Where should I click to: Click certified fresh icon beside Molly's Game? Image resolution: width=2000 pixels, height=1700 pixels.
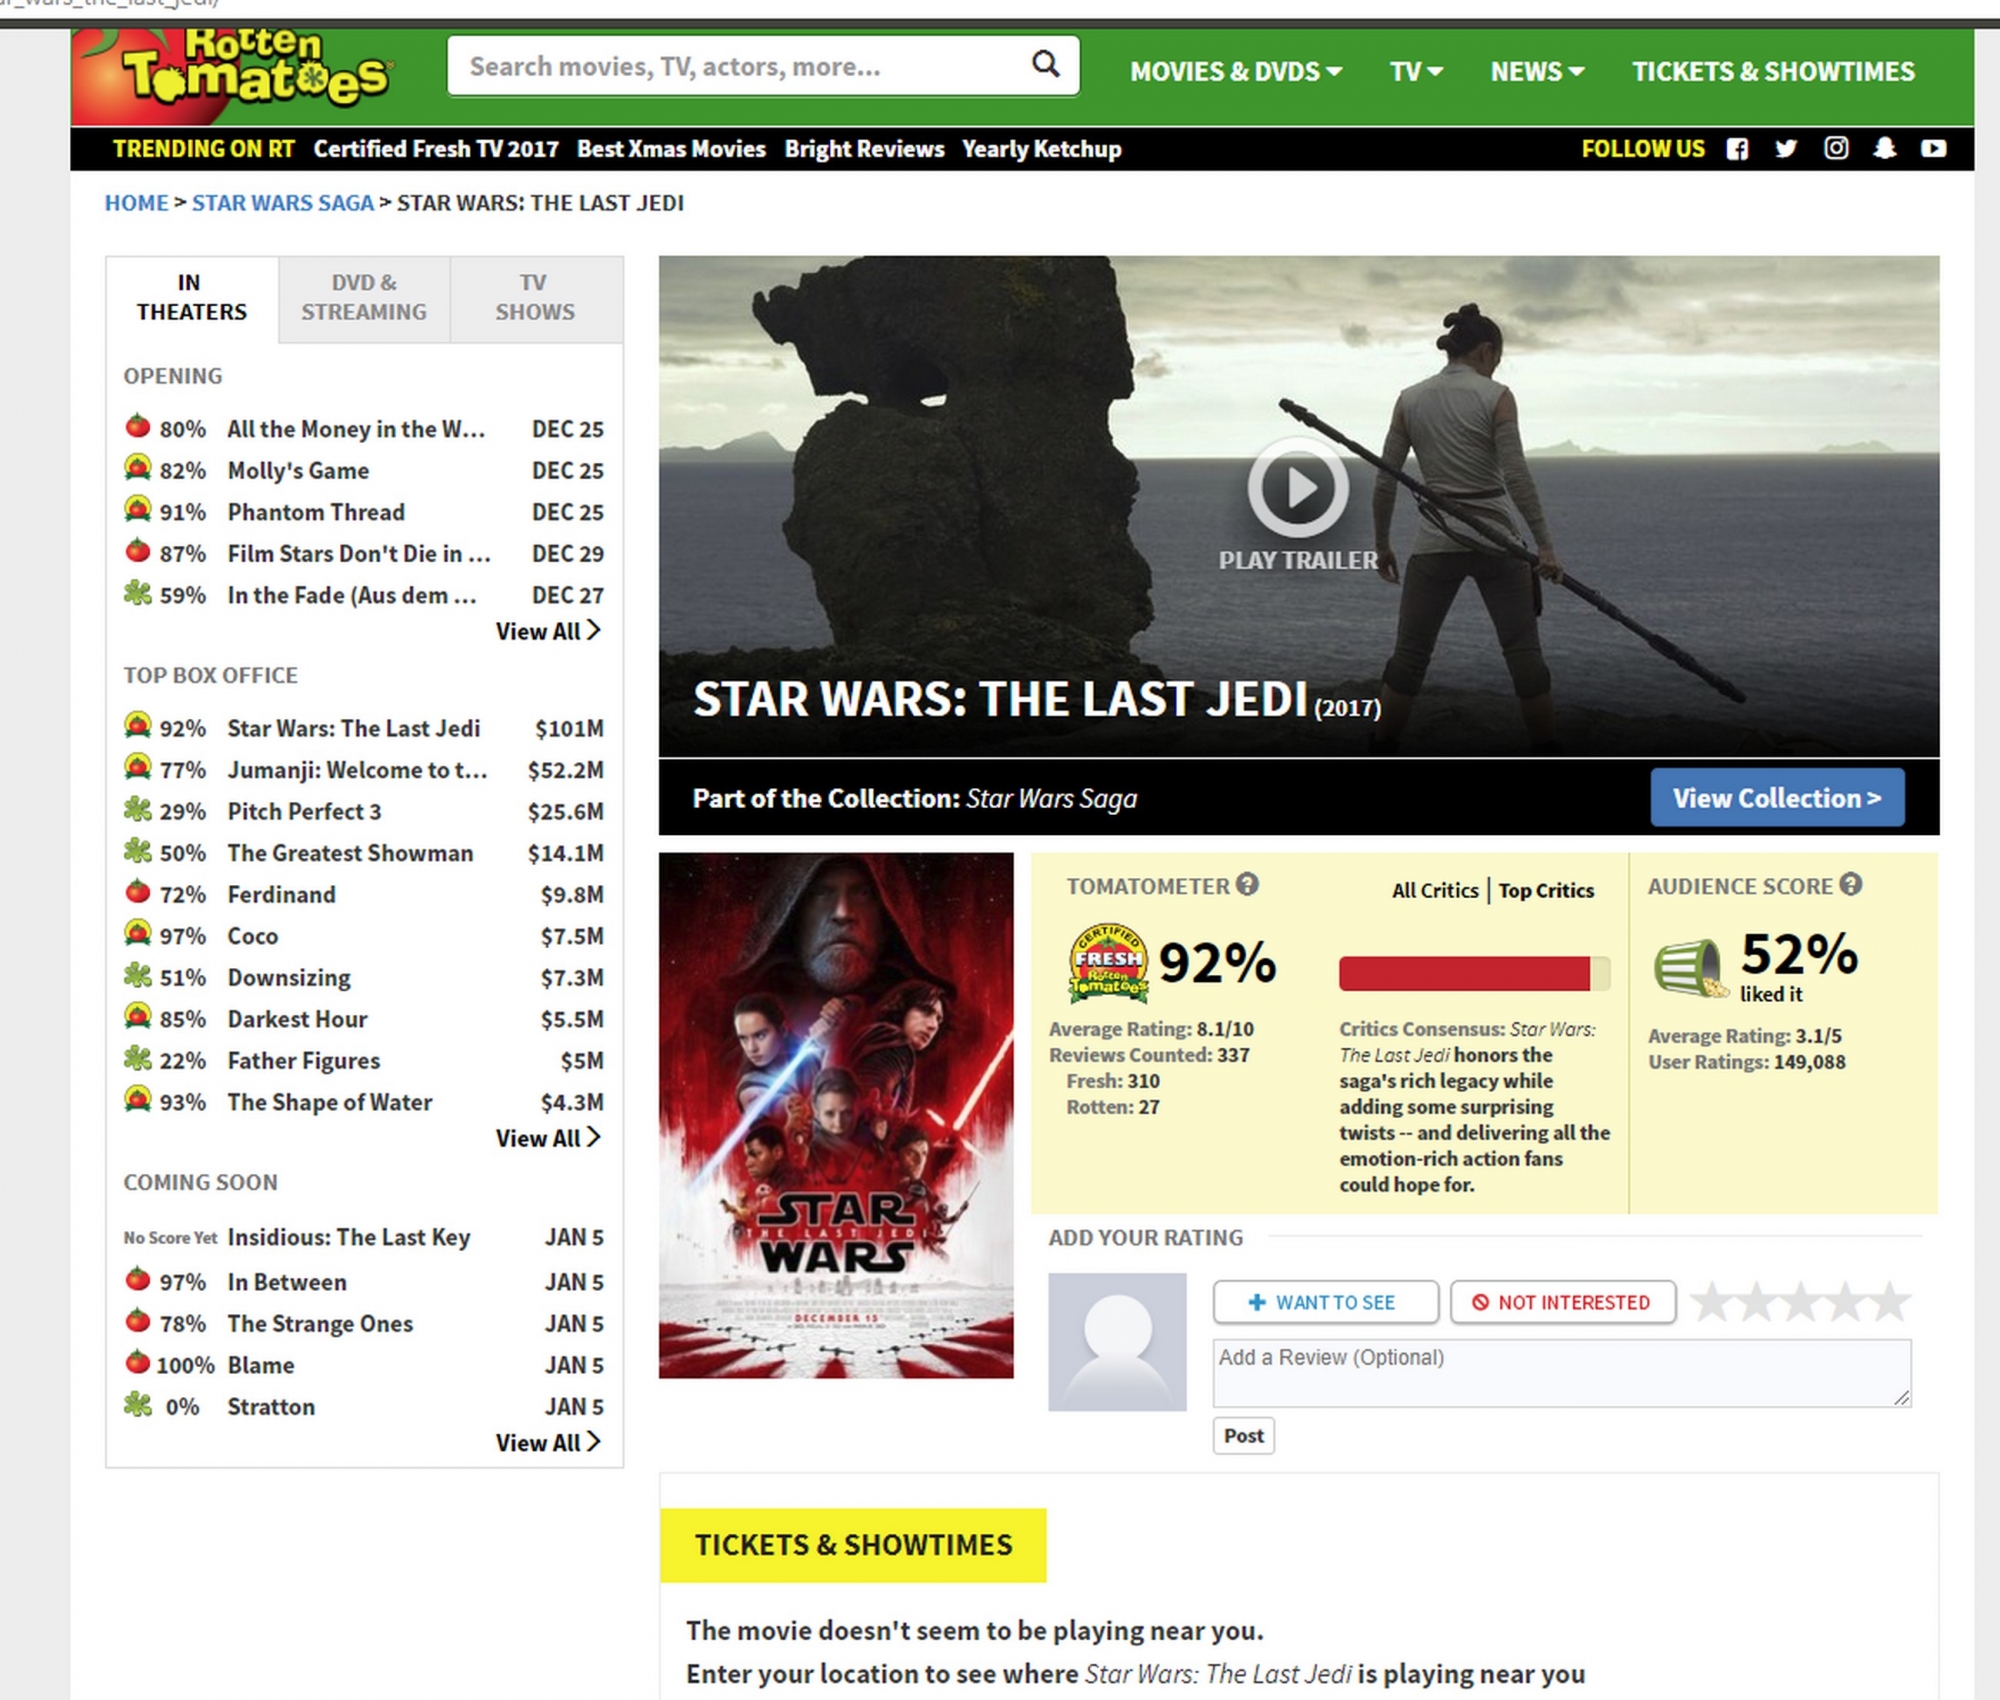137,468
